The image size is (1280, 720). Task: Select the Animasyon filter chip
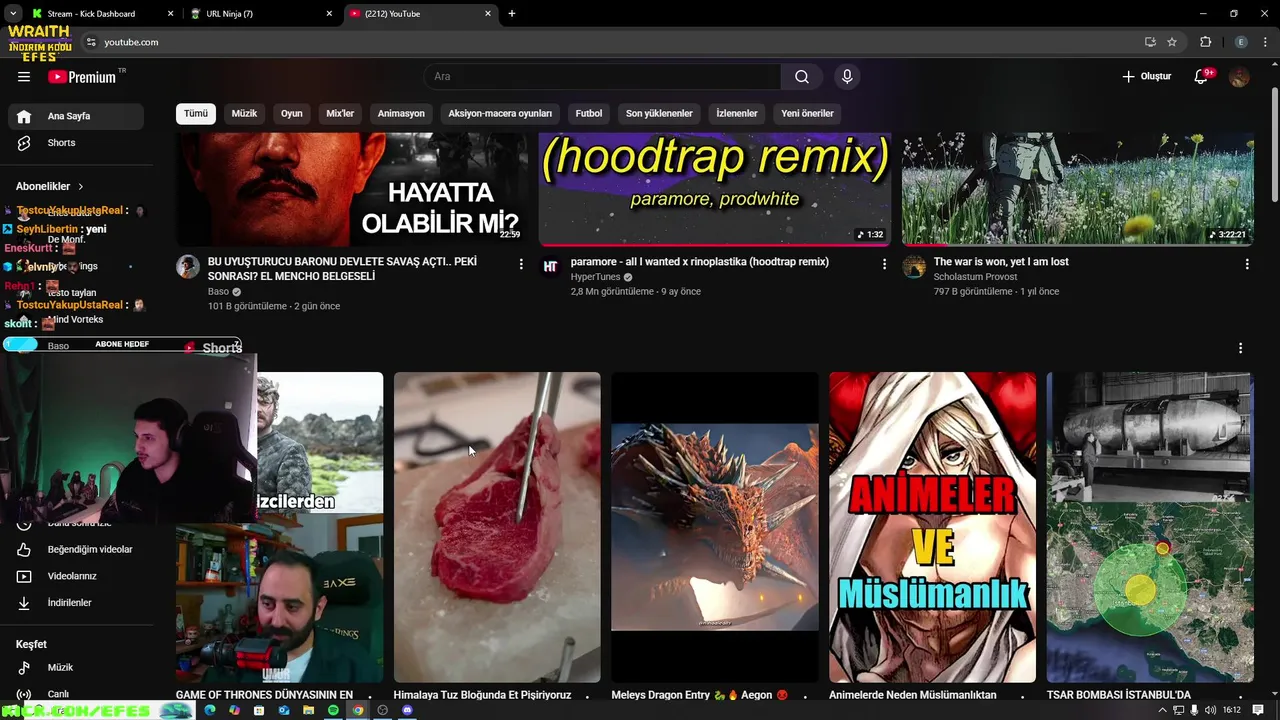401,113
